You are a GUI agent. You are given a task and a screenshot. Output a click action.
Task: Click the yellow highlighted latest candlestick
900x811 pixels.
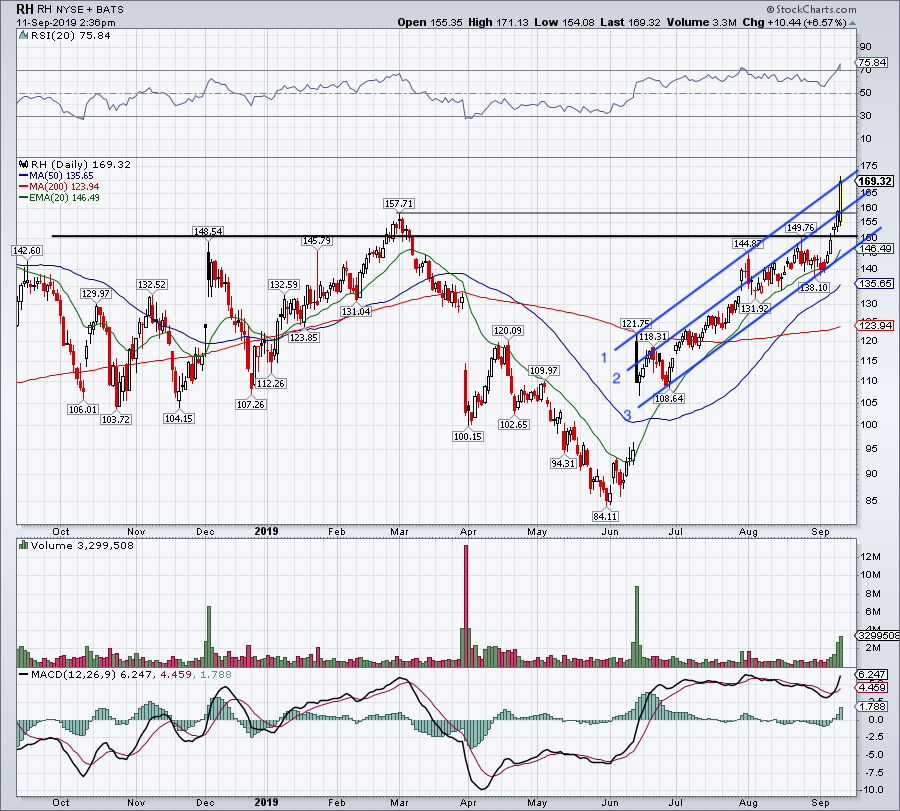840,200
